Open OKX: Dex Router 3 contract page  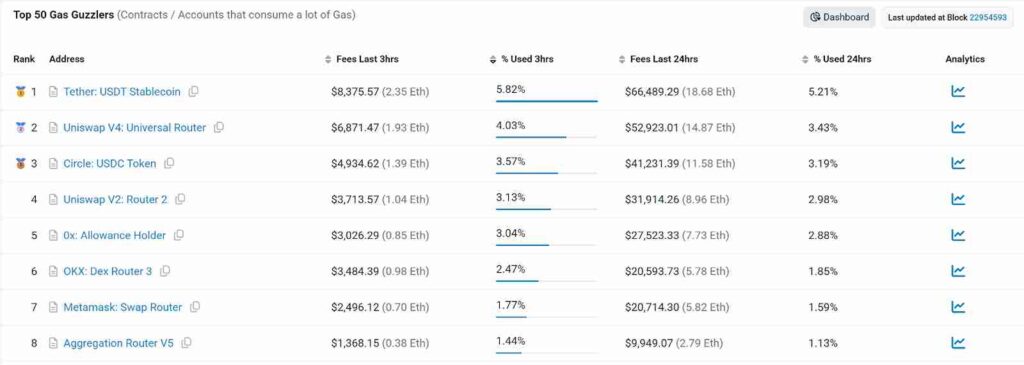pos(108,271)
